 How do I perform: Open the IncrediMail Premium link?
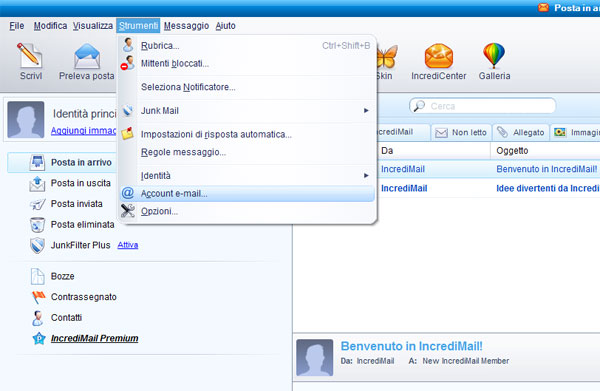(95, 338)
